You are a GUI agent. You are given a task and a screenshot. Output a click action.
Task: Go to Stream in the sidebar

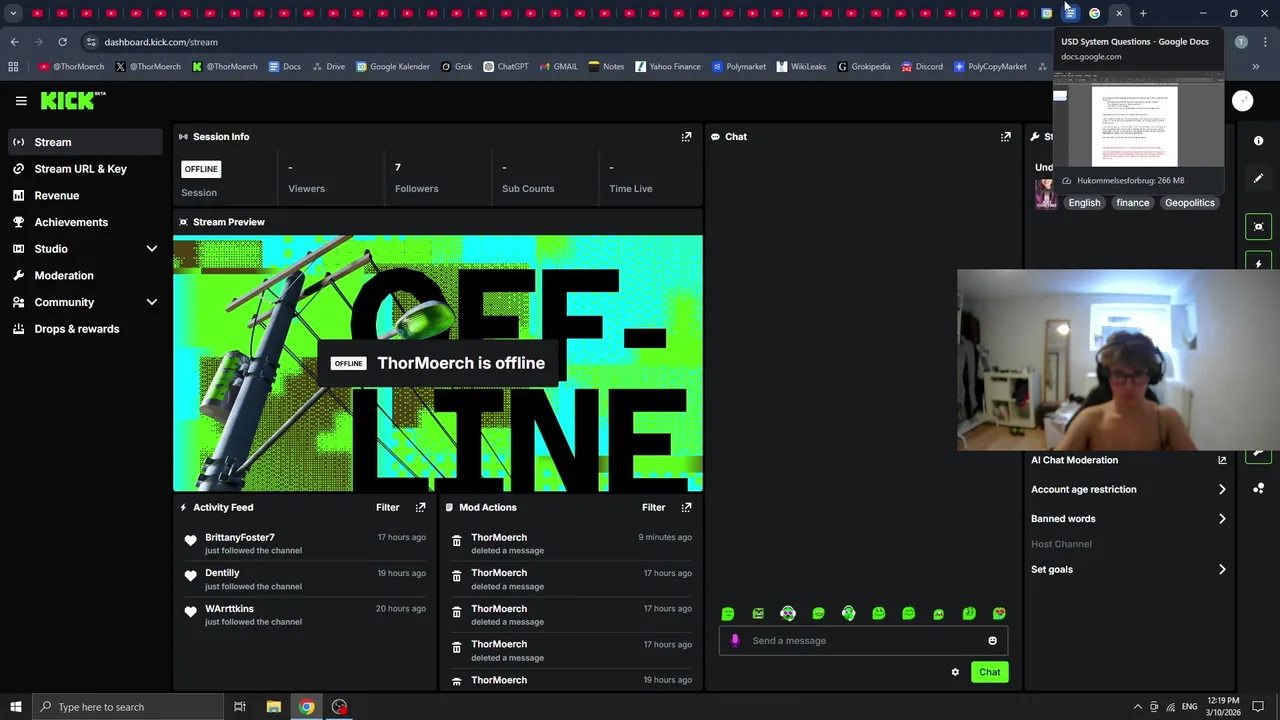[x=85, y=142]
